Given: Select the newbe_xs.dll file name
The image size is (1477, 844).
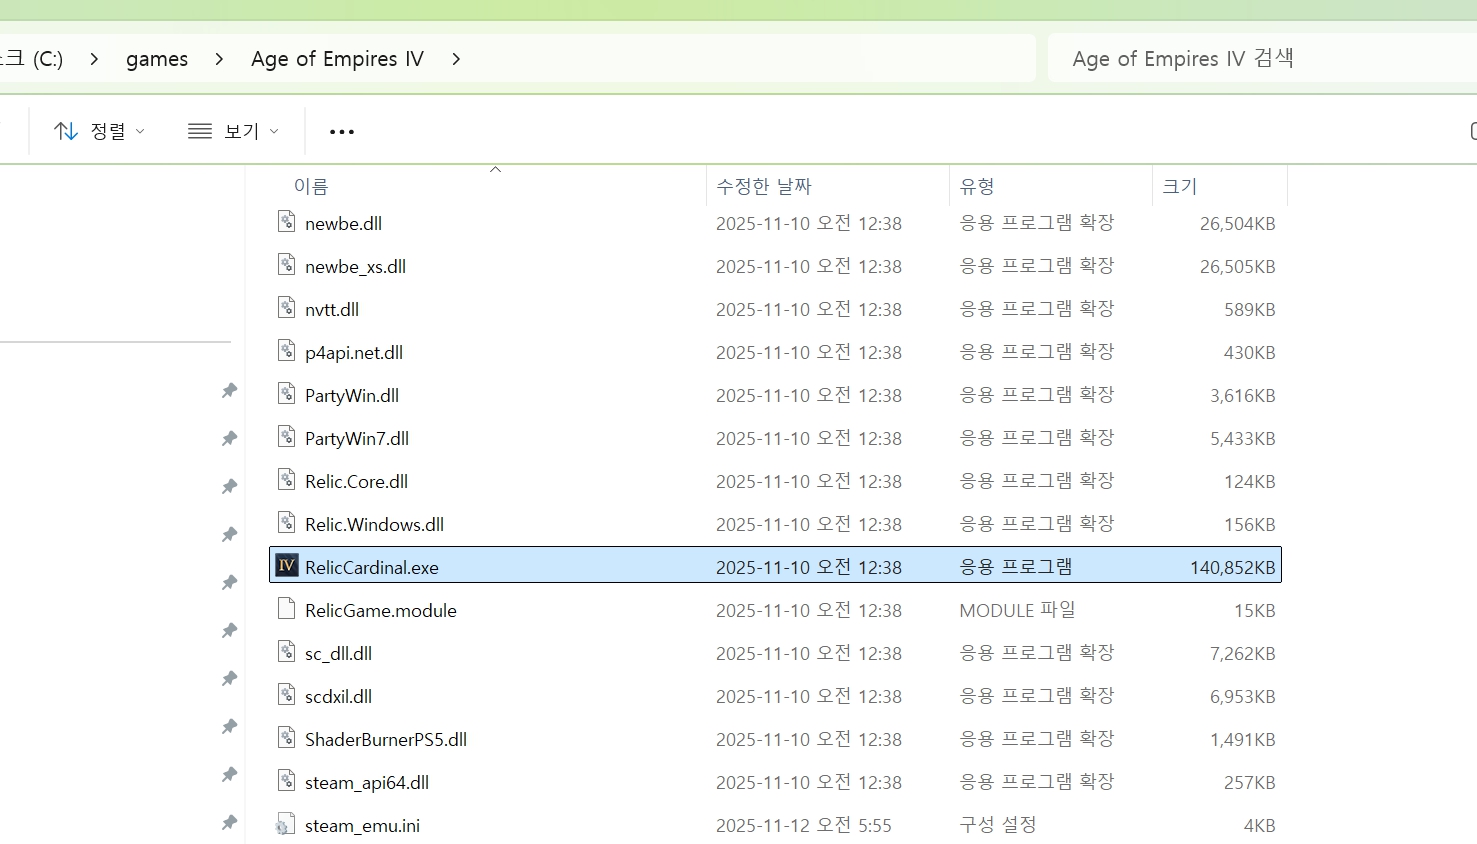Looking at the screenshot, I should click(355, 267).
